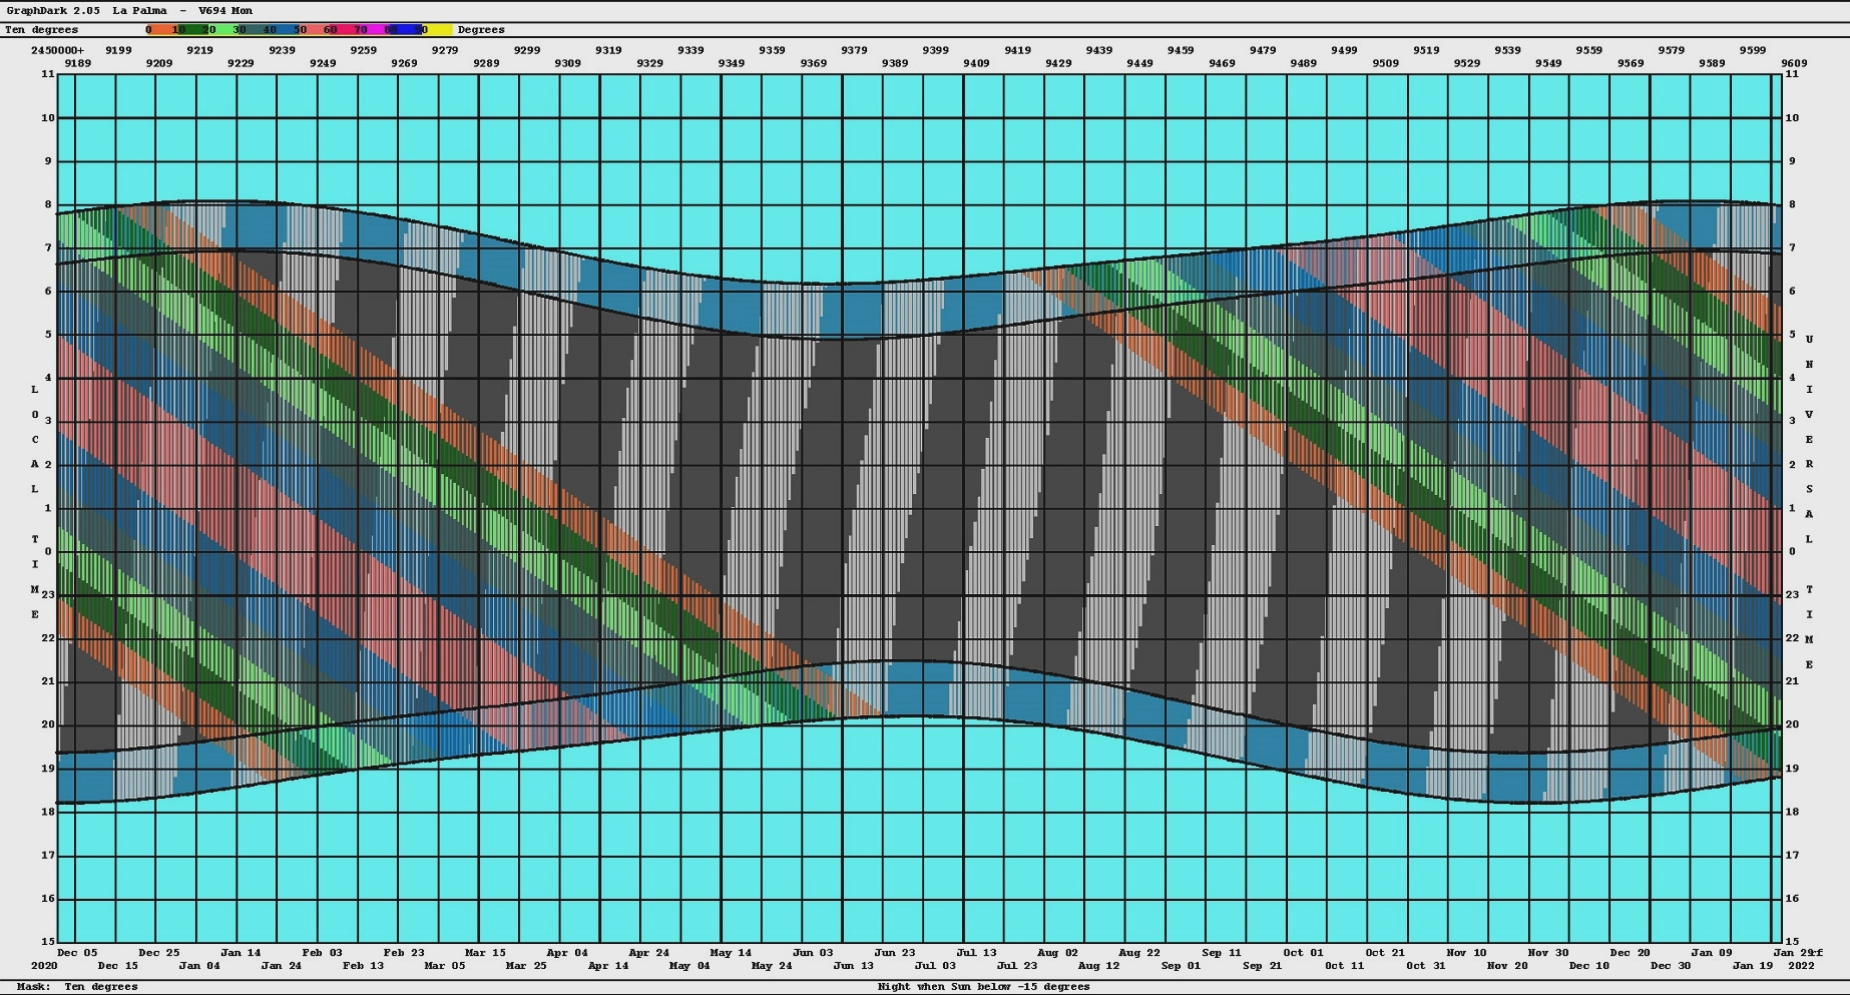Select the light green 20–30 legend swatch
This screenshot has height=995, width=1850.
(x=222, y=30)
